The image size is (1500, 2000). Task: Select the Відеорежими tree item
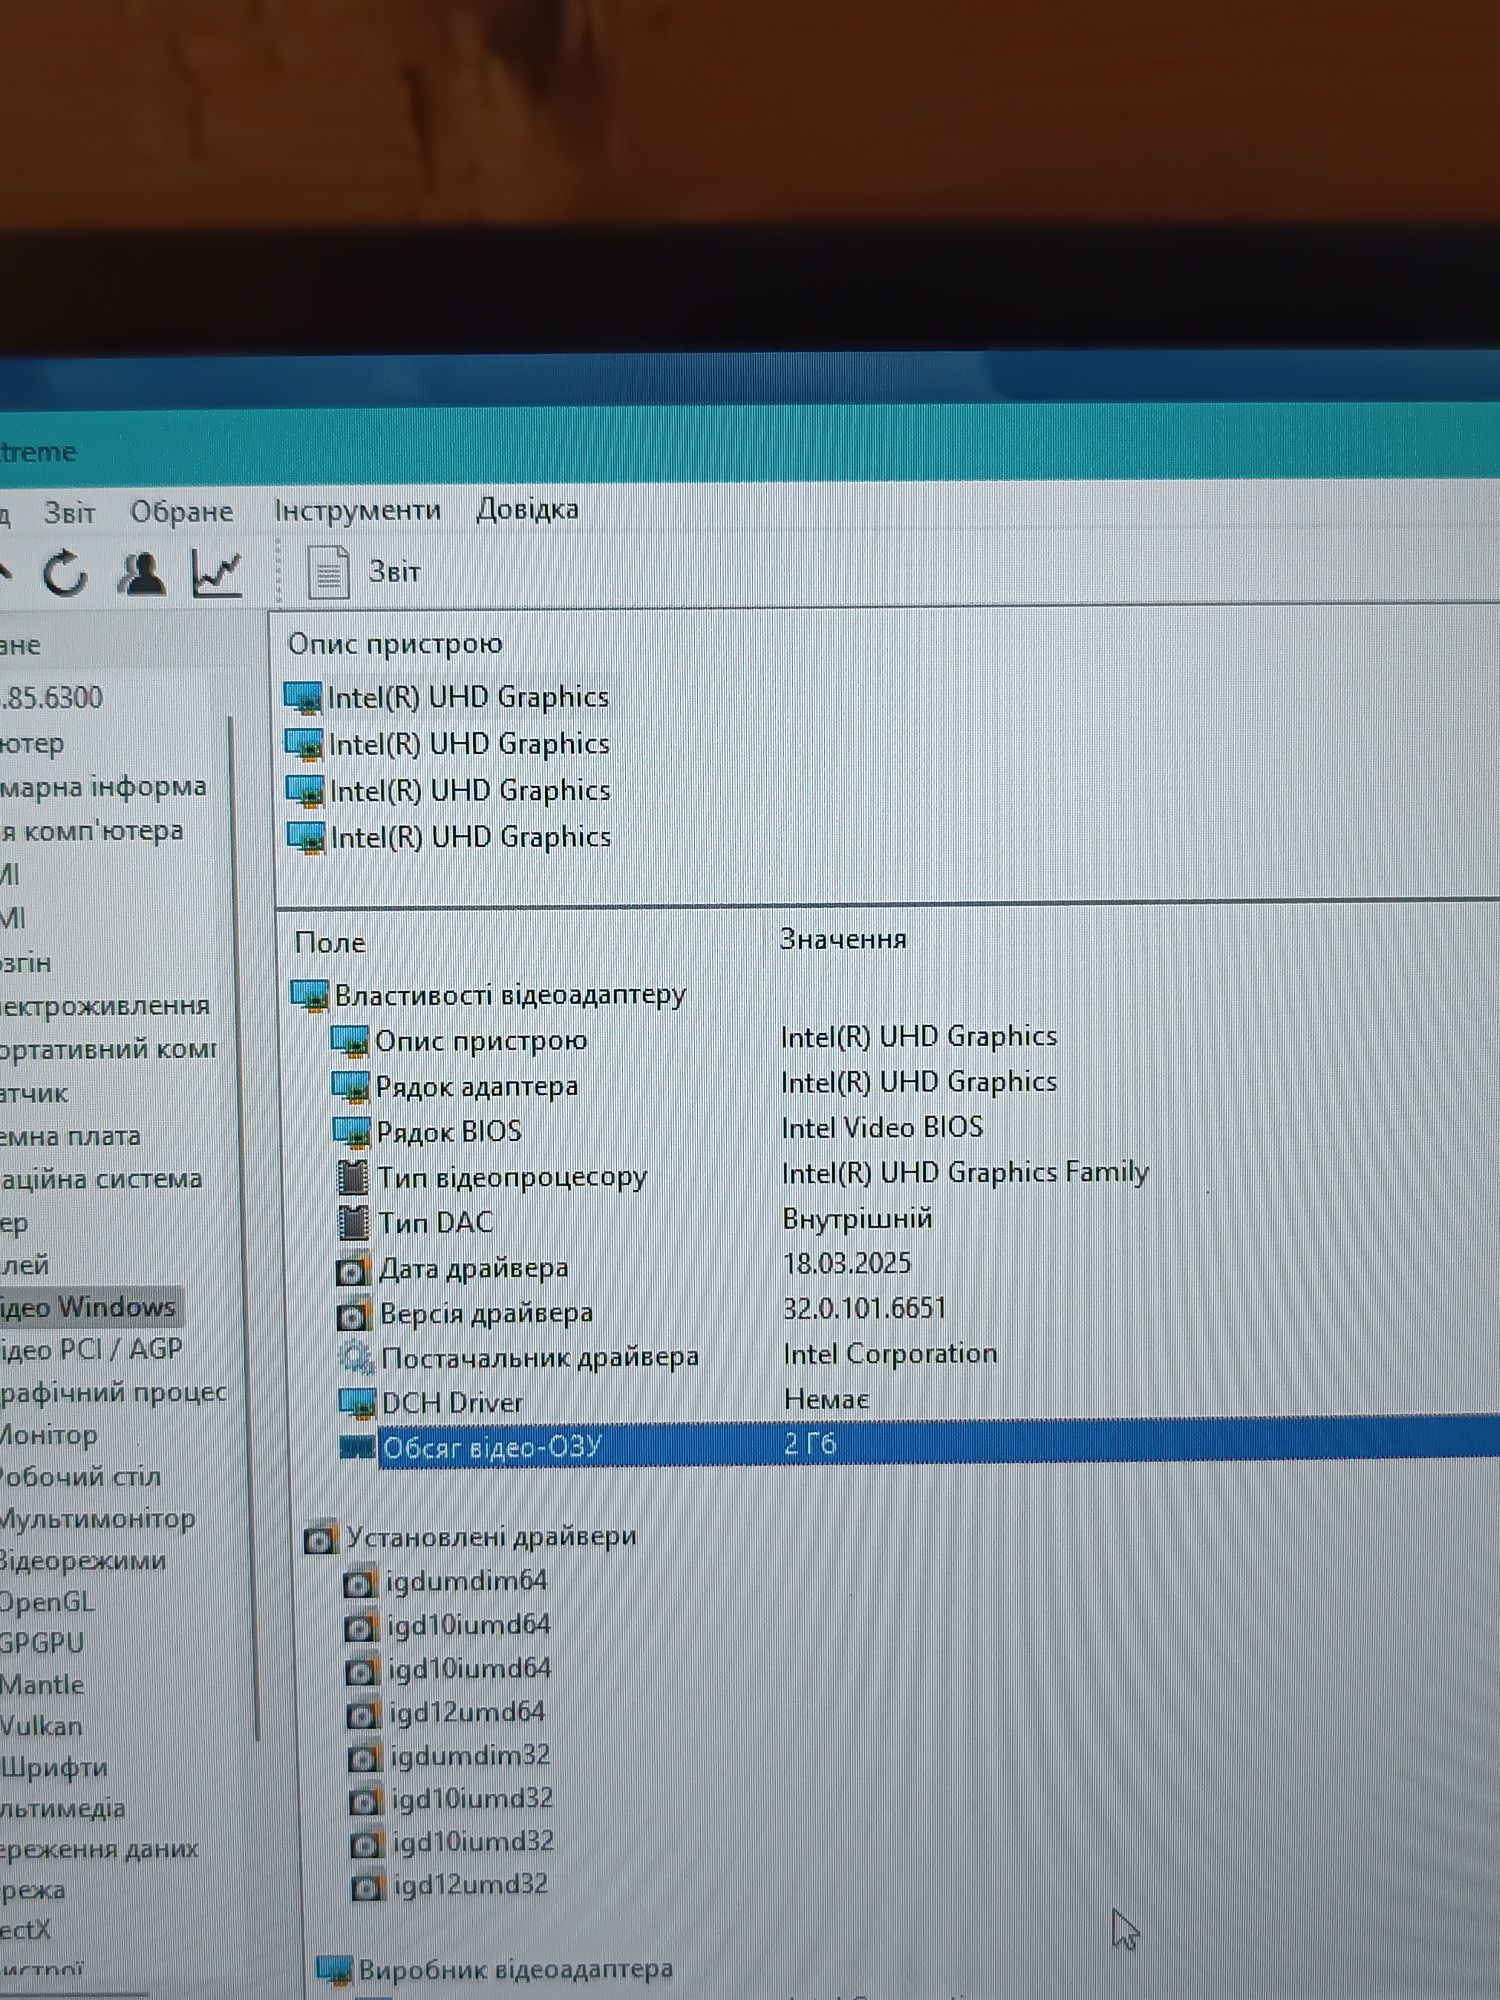[x=83, y=1561]
